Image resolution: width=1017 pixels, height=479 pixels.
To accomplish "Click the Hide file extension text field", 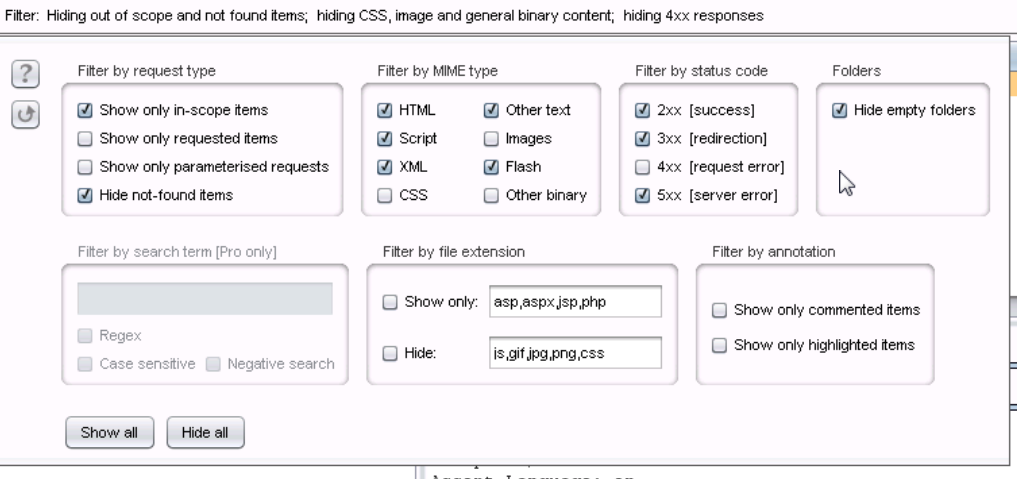I will click(x=575, y=353).
